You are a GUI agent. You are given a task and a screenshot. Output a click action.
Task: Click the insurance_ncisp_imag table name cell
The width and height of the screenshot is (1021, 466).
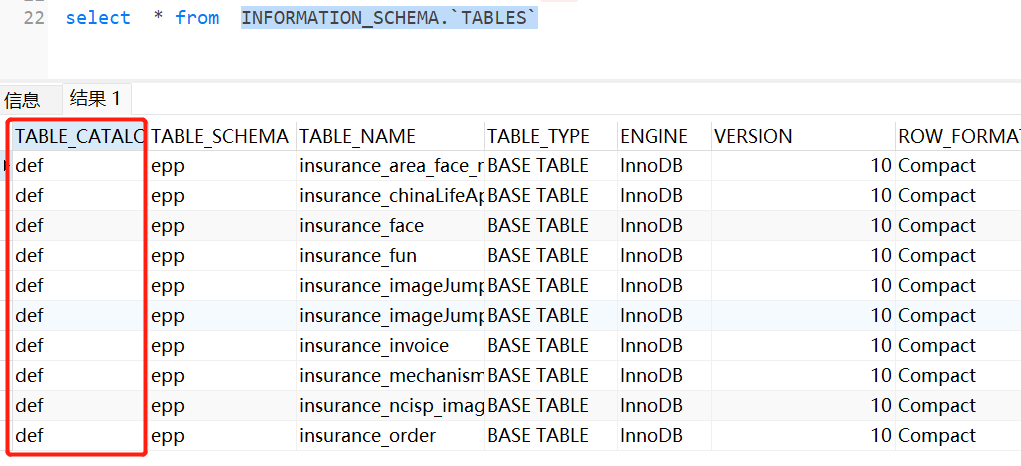[x=391, y=406]
